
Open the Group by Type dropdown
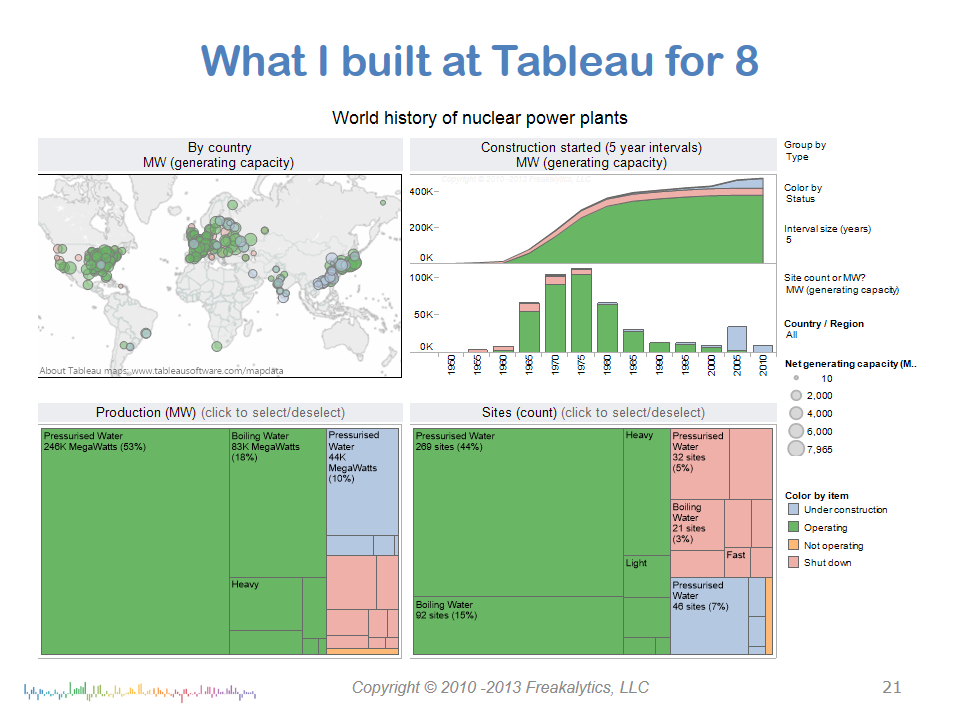pyautogui.click(x=798, y=157)
